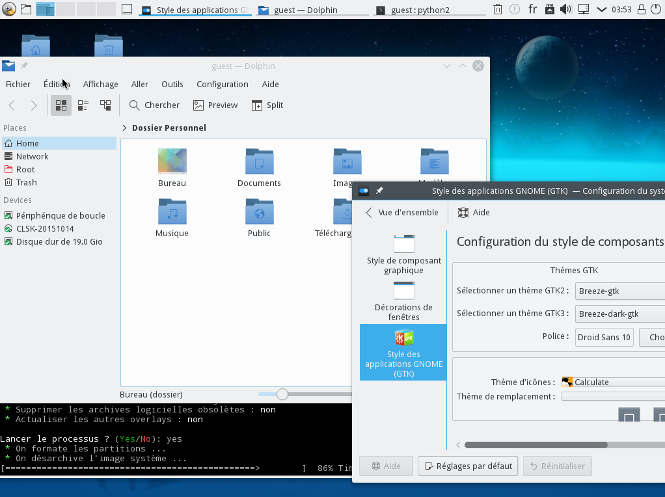The width and height of the screenshot is (665, 497).
Task: Open the display/network monitor tray icon
Action: point(584,9)
